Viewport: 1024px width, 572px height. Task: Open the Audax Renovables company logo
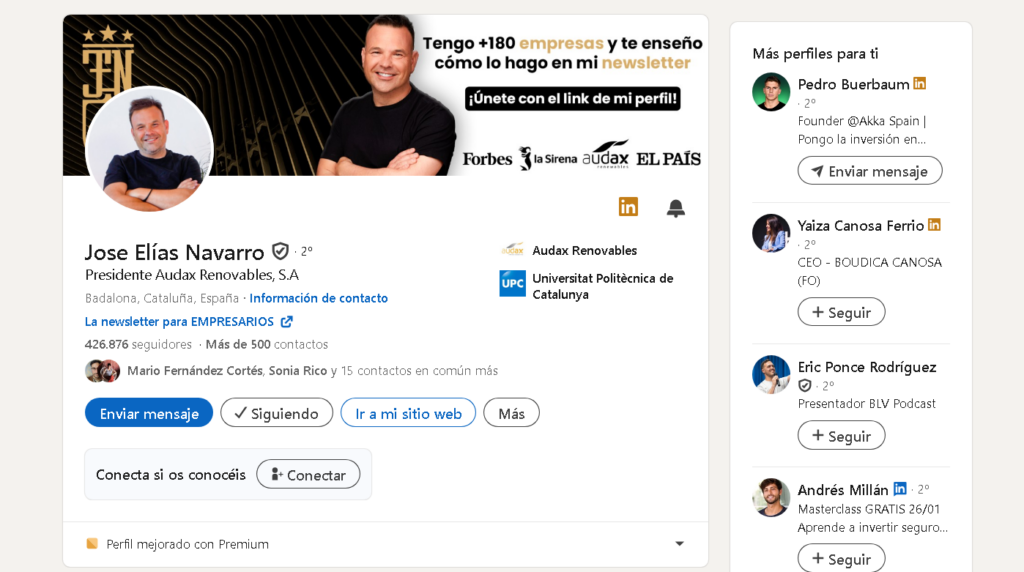tap(513, 250)
